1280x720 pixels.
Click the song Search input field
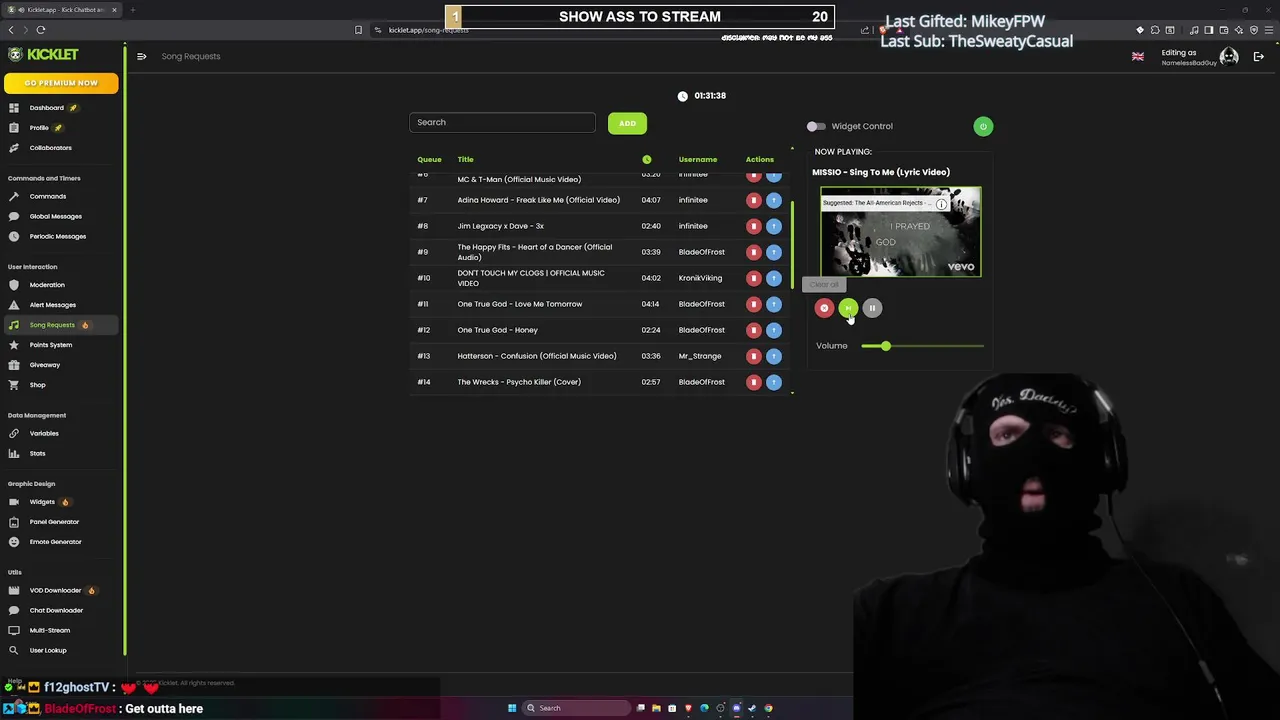coord(502,122)
